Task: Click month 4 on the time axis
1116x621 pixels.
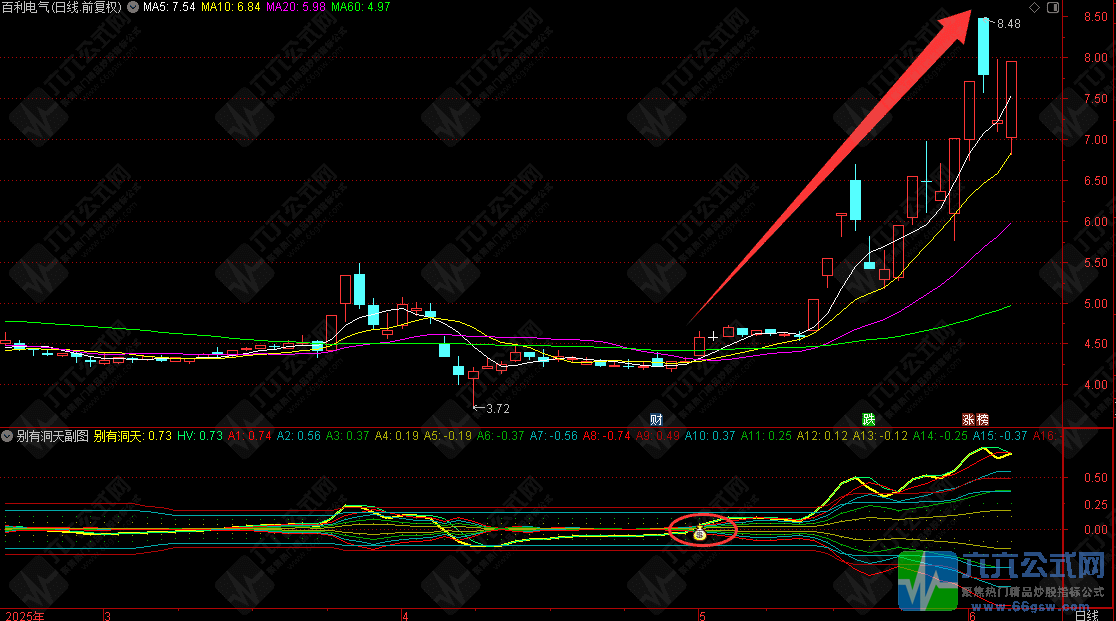Action: [x=405, y=615]
